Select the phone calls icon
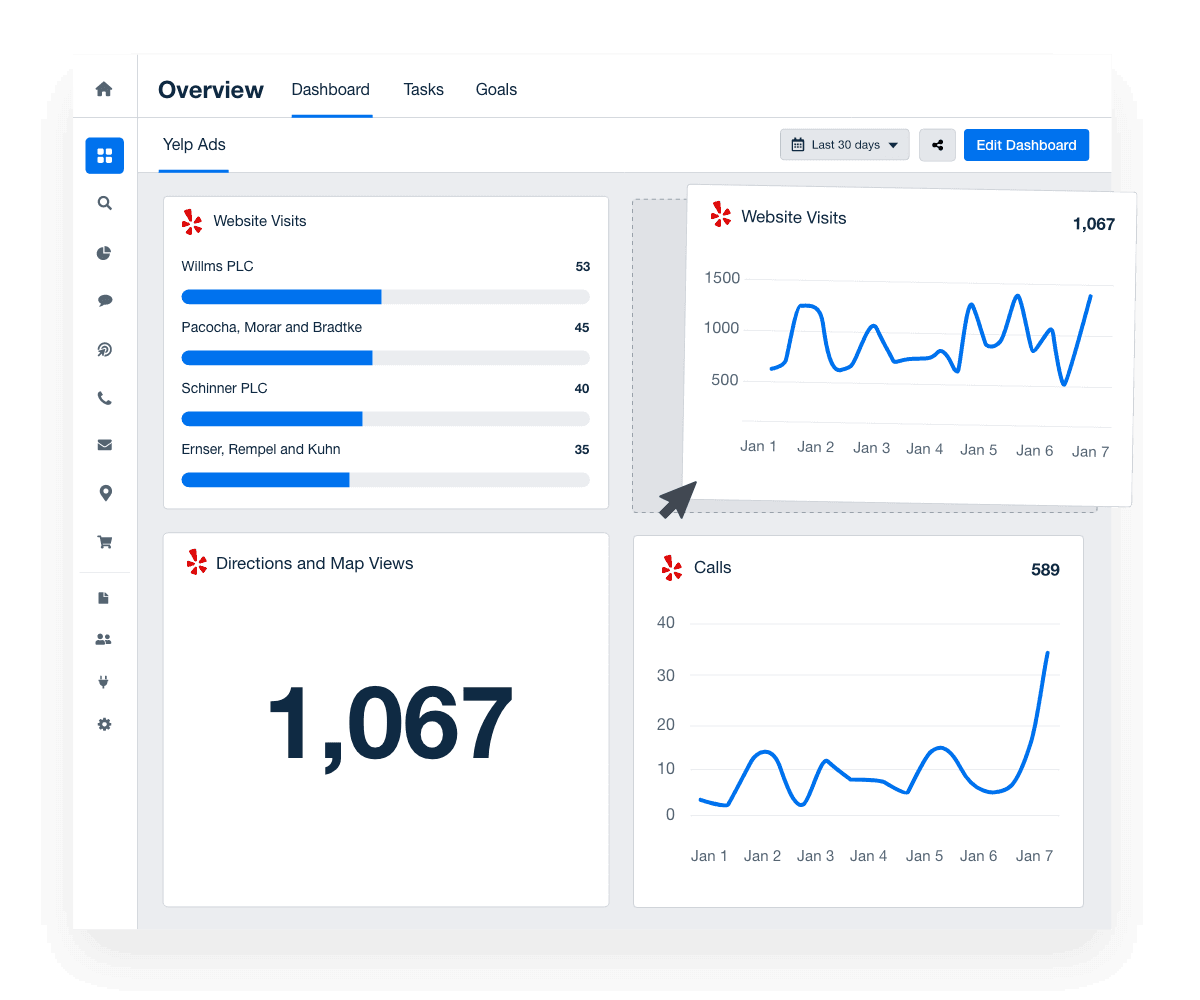This screenshot has width=1200, height=1000. click(104, 397)
